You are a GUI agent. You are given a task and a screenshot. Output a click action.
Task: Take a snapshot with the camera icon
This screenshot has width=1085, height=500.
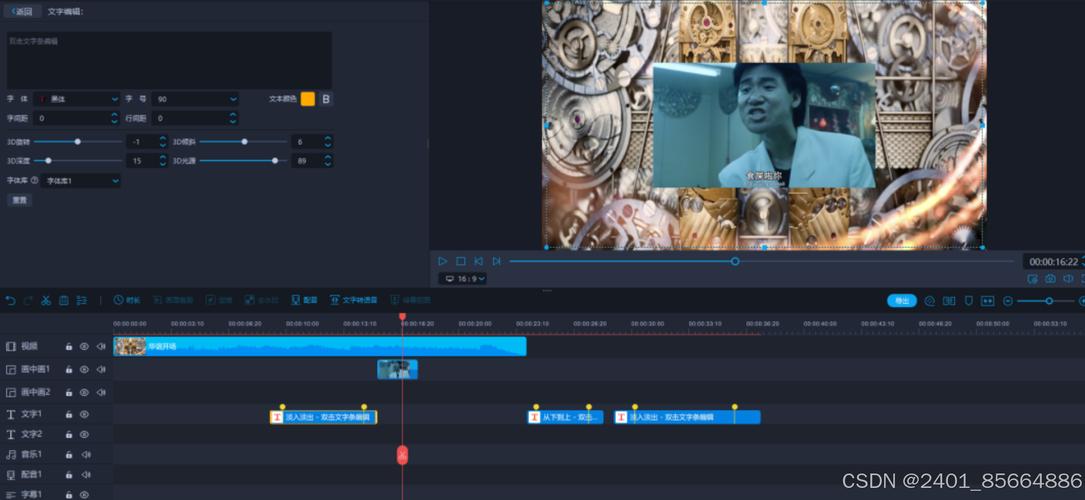click(x=1050, y=279)
